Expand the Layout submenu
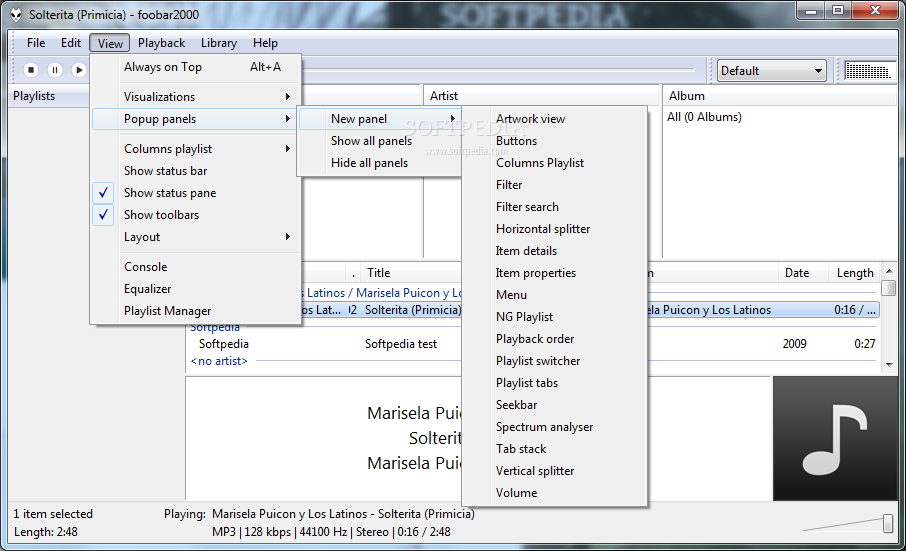The height and width of the screenshot is (551, 906). [x=196, y=237]
